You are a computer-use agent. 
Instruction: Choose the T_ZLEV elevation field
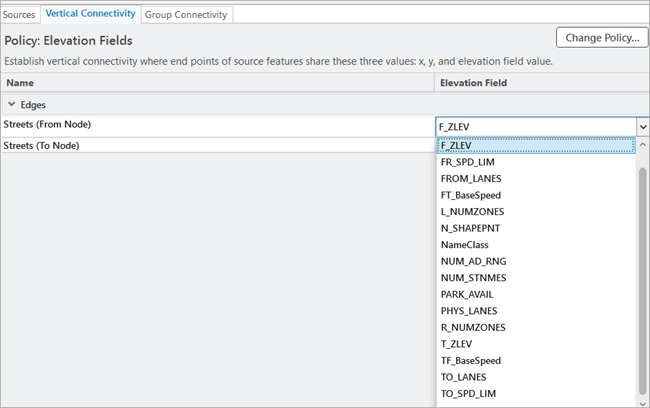pyautogui.click(x=458, y=344)
